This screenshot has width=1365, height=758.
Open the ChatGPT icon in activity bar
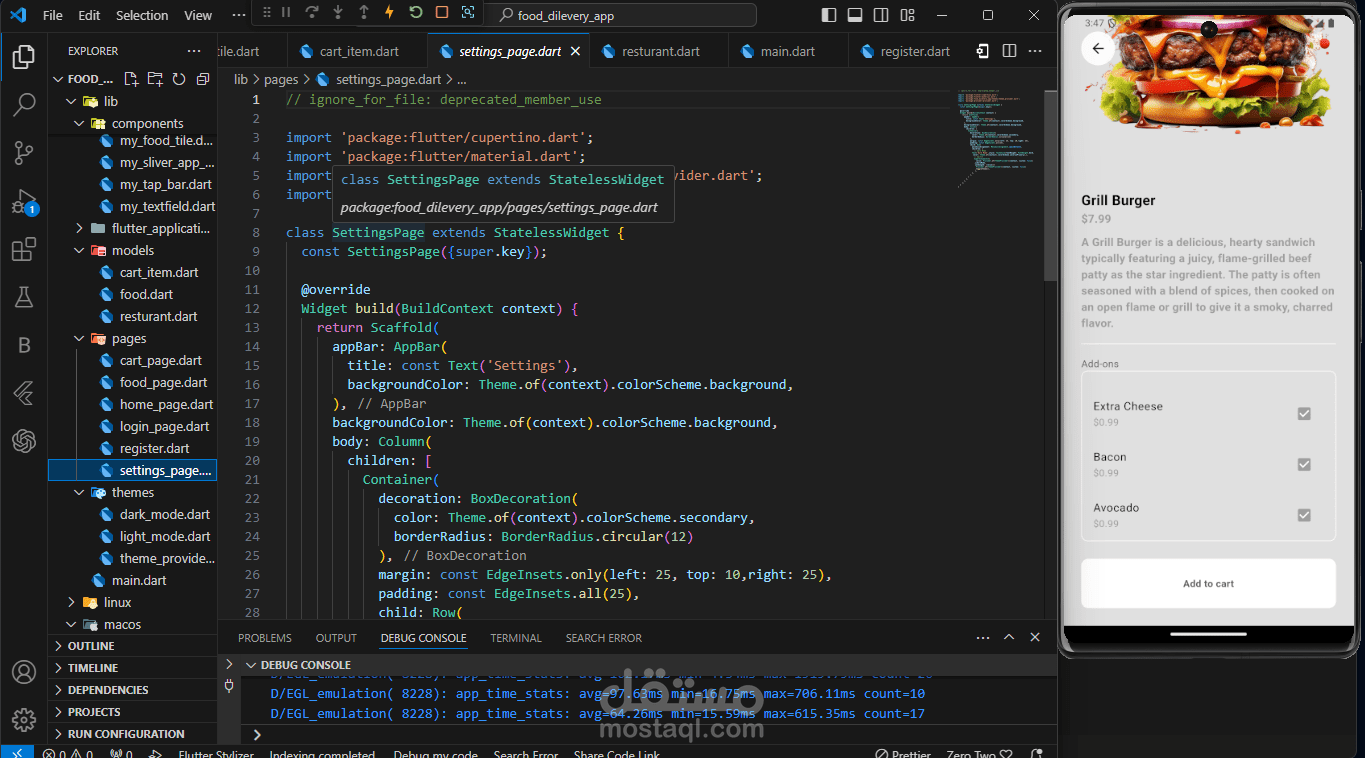click(x=24, y=440)
